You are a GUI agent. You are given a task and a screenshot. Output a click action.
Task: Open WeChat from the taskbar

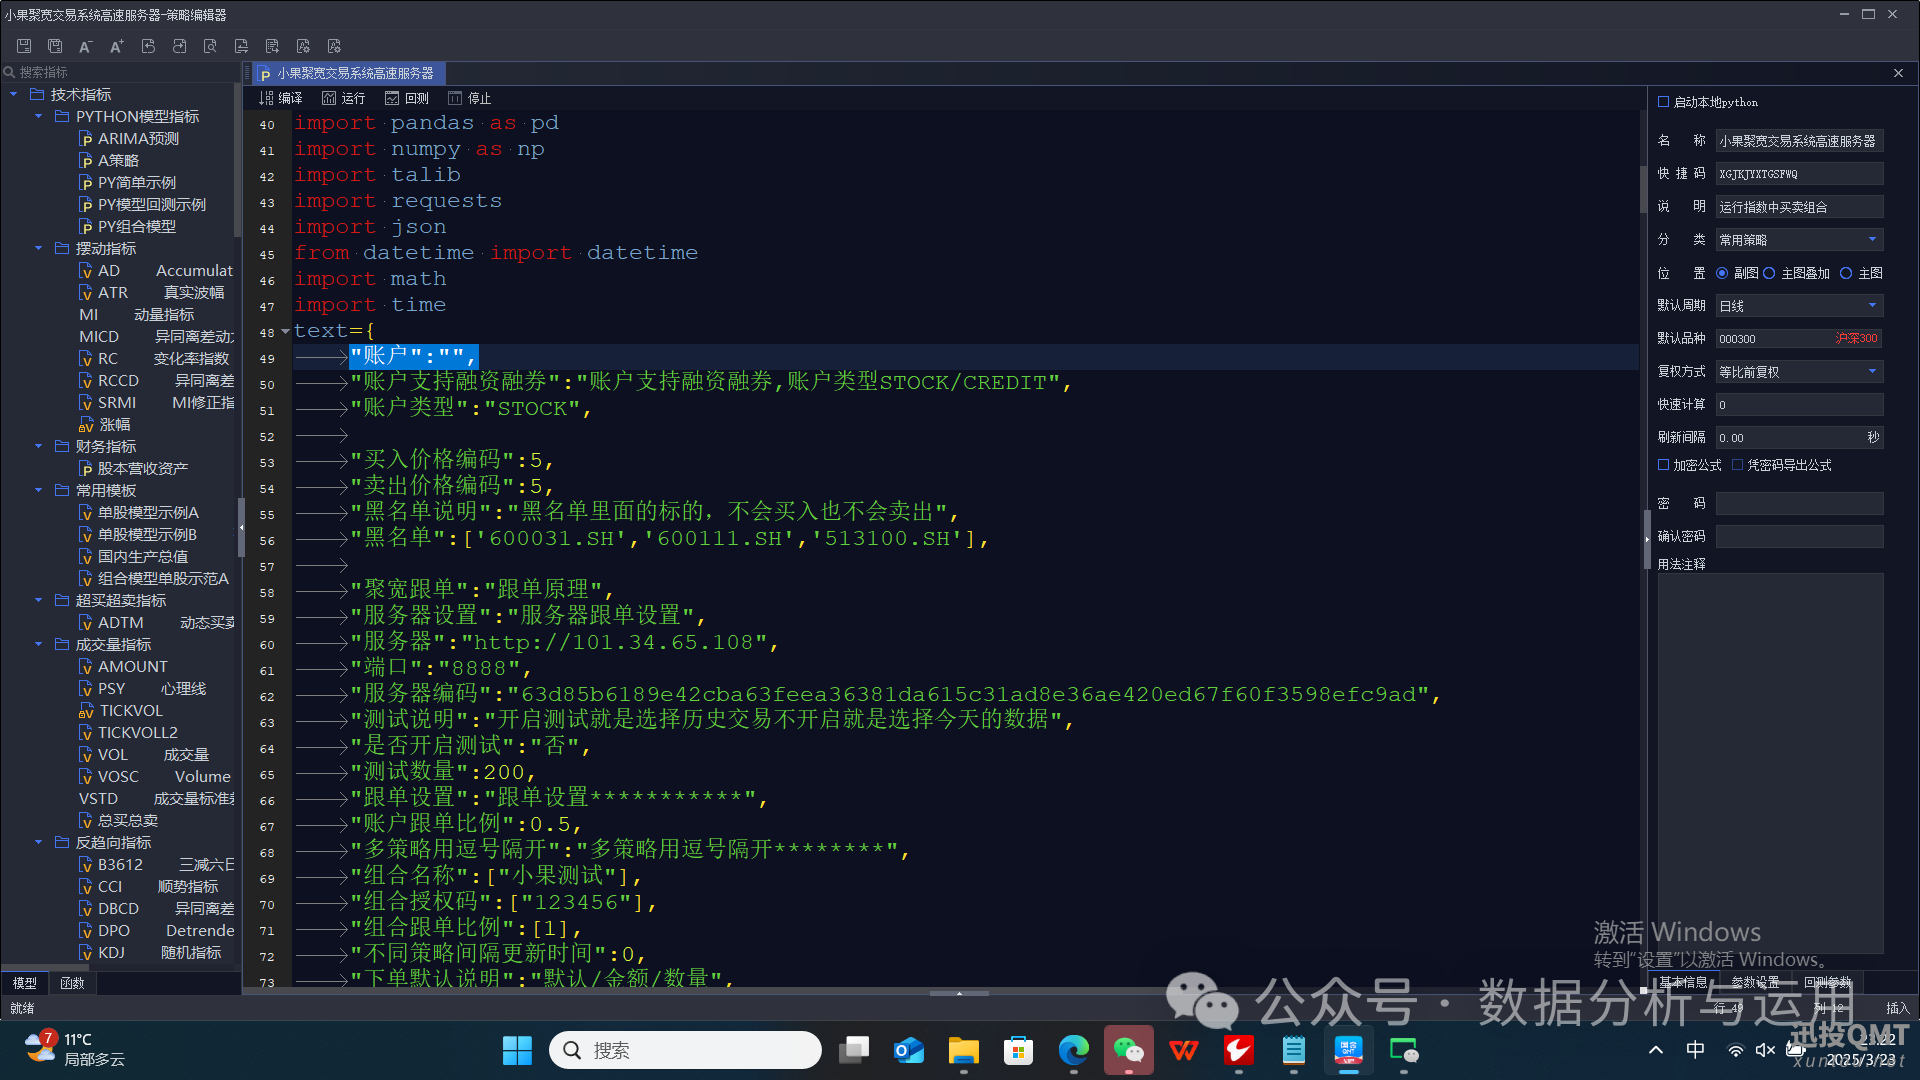(x=1129, y=1050)
